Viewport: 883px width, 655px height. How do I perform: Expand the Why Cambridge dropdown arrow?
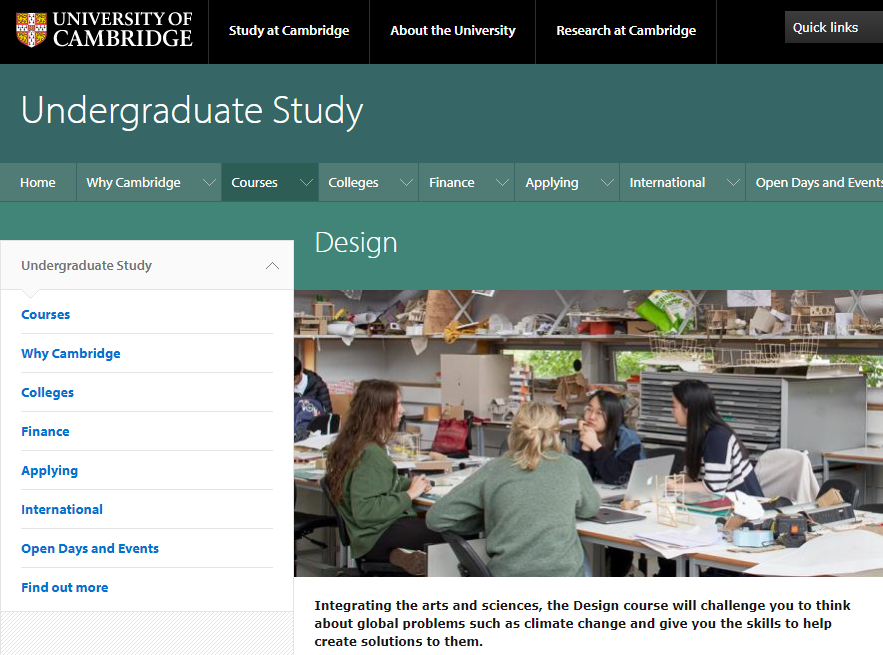tap(209, 183)
